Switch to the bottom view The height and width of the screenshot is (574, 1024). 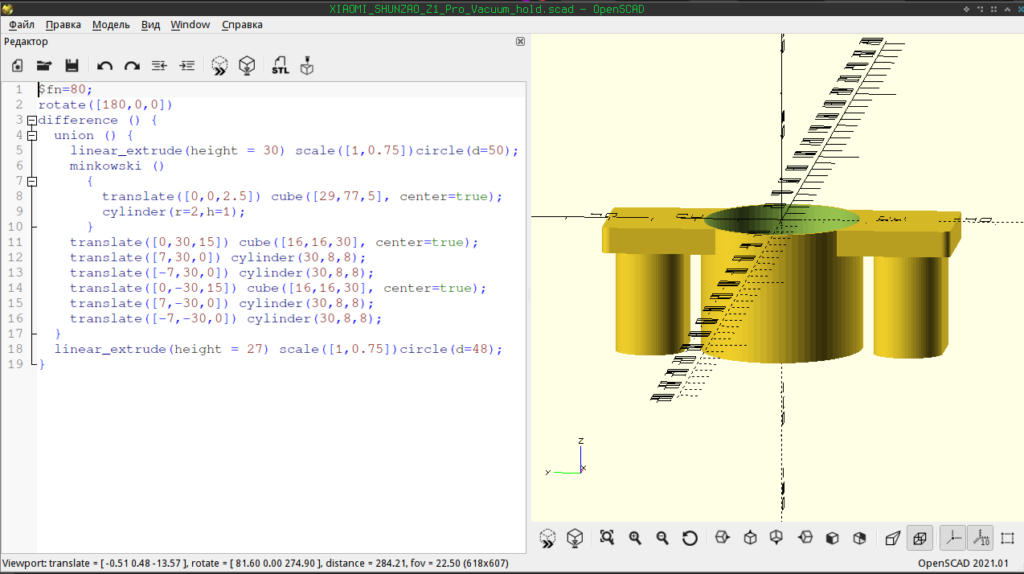pos(776,538)
